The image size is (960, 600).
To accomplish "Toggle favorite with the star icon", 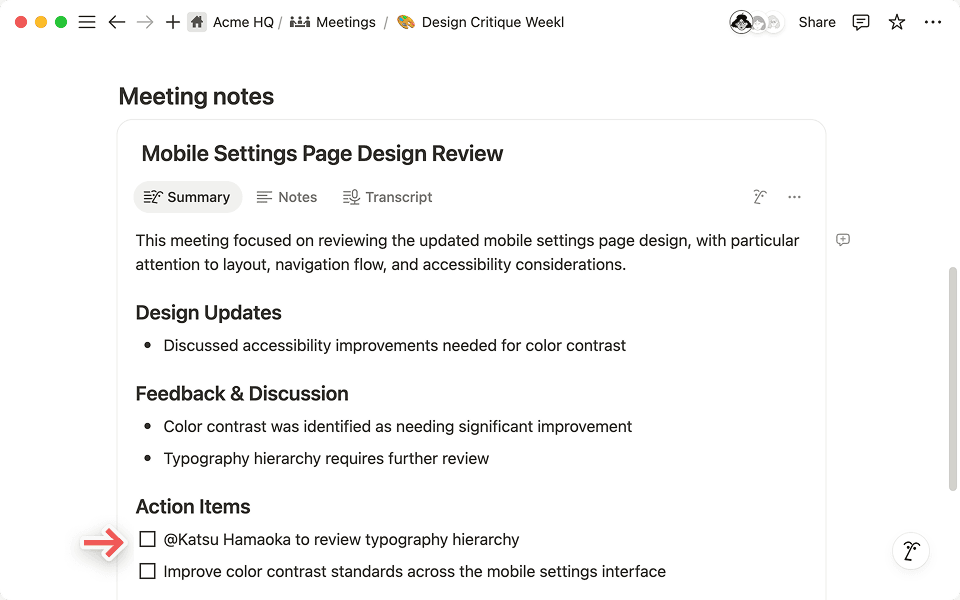I will pos(896,21).
